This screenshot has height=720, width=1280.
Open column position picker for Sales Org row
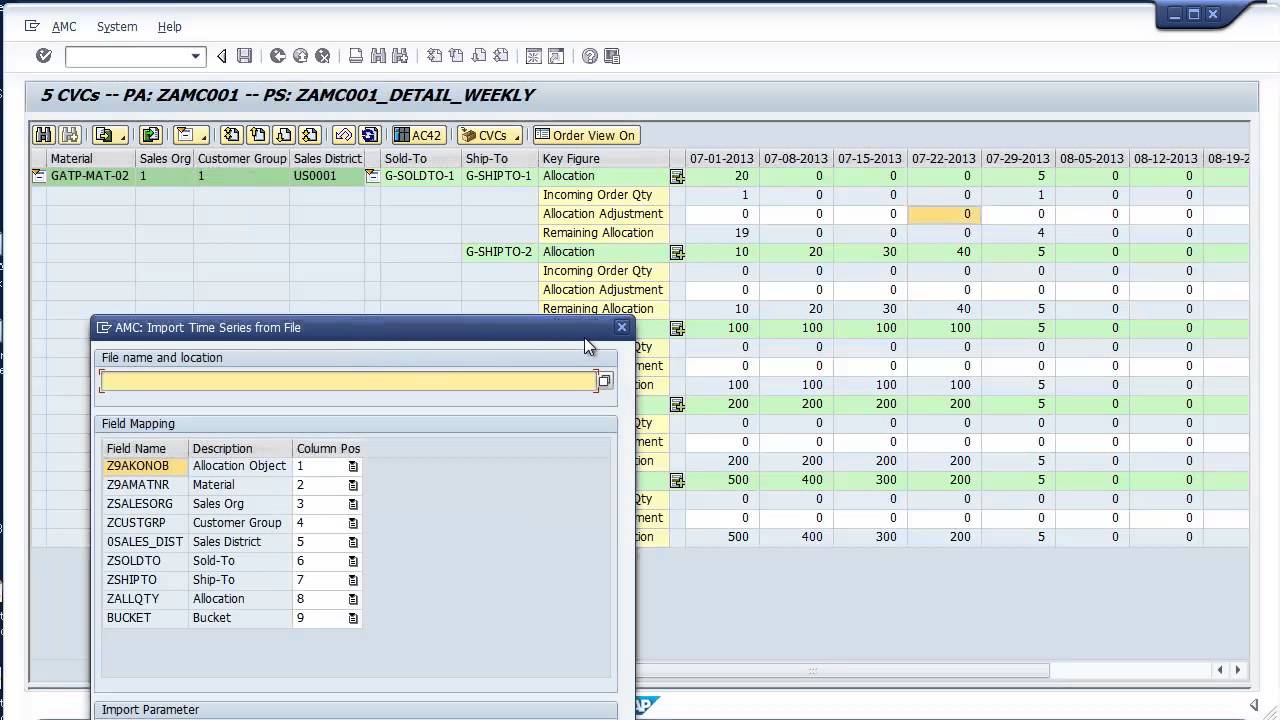point(353,504)
